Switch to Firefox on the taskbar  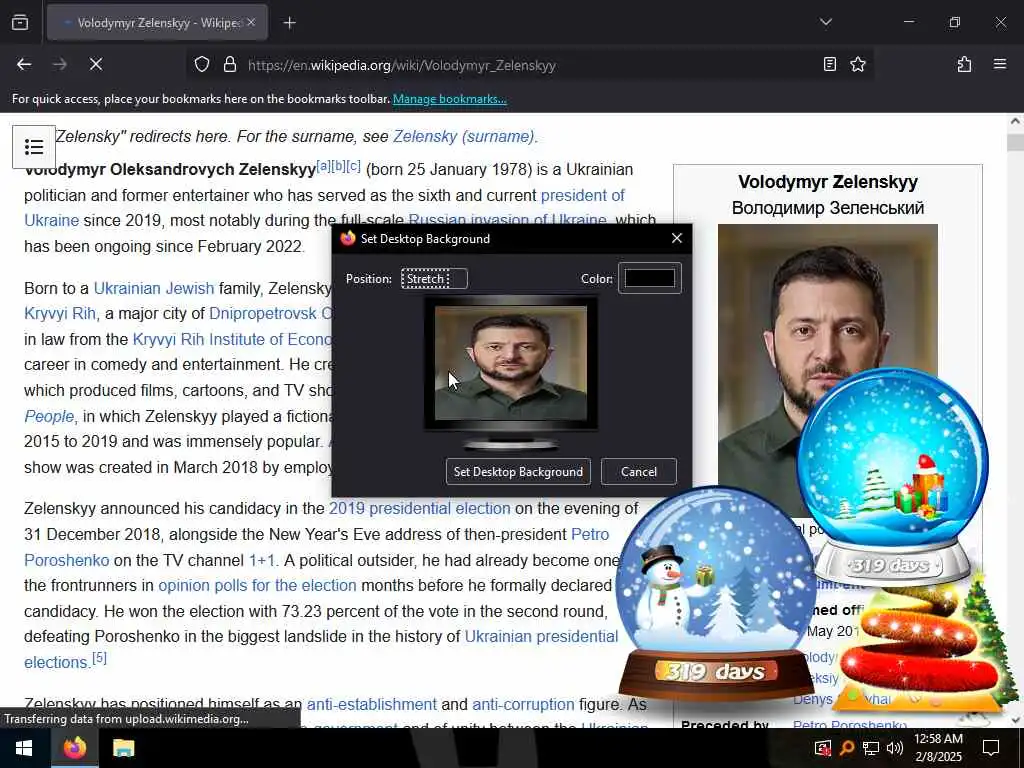pos(74,748)
